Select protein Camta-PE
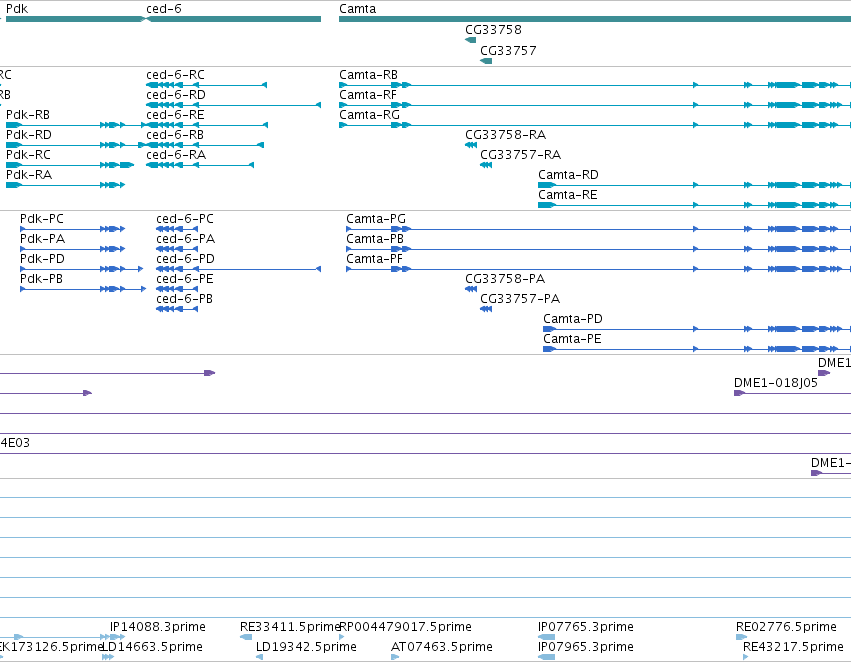Viewport: 851px width, 662px height. [x=697, y=349]
